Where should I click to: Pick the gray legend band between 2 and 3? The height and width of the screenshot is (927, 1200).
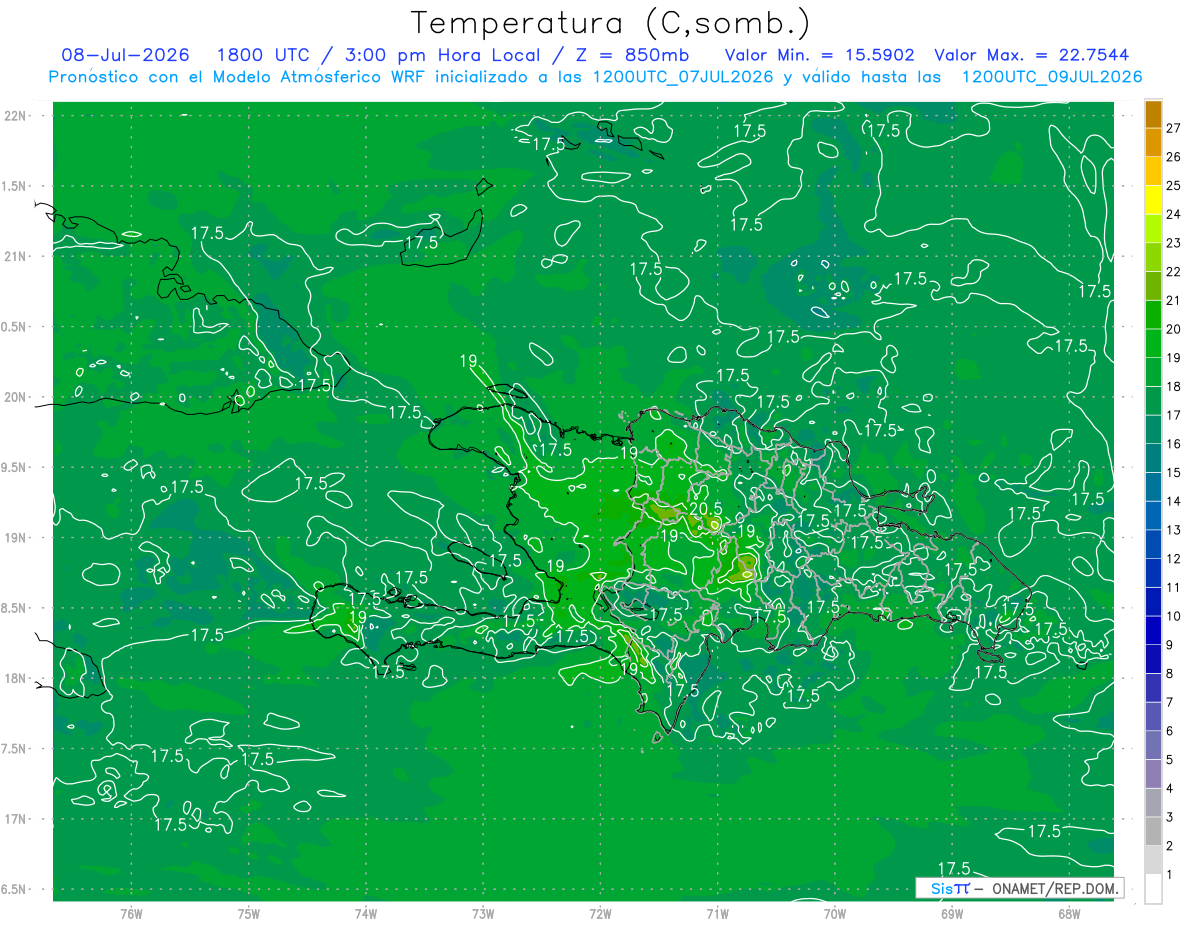pyautogui.click(x=1153, y=831)
